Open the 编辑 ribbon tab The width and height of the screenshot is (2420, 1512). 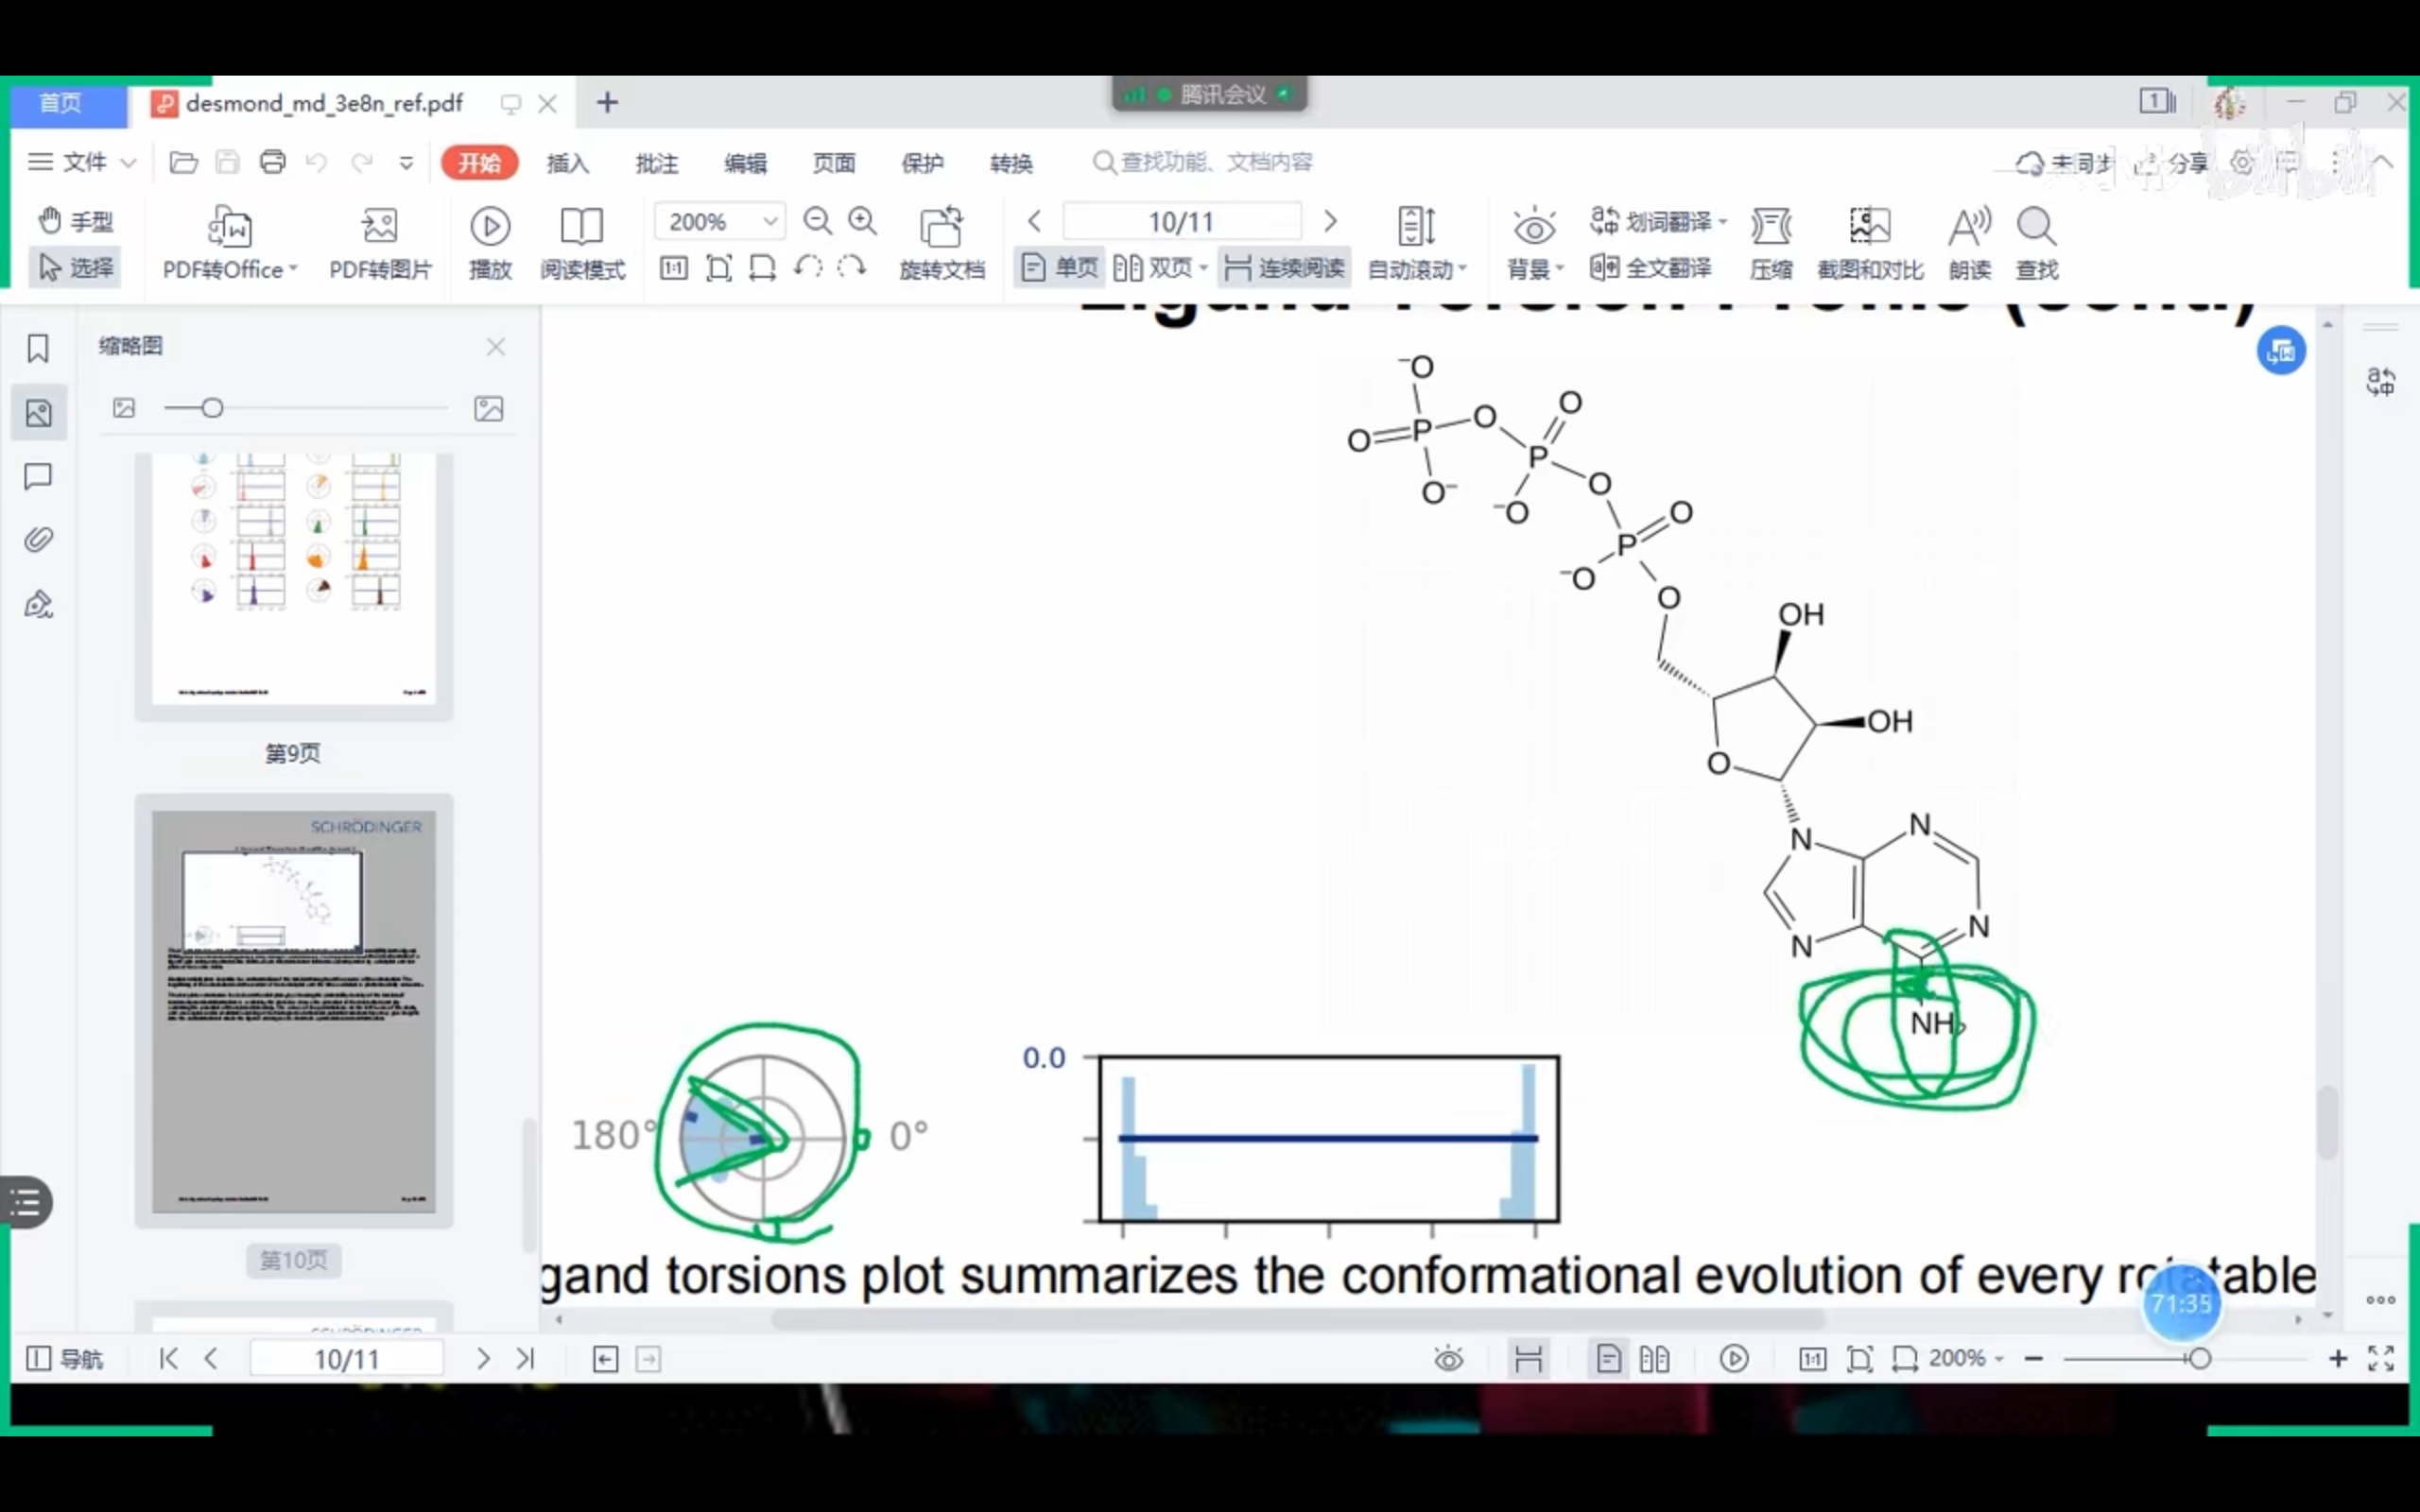(x=746, y=162)
